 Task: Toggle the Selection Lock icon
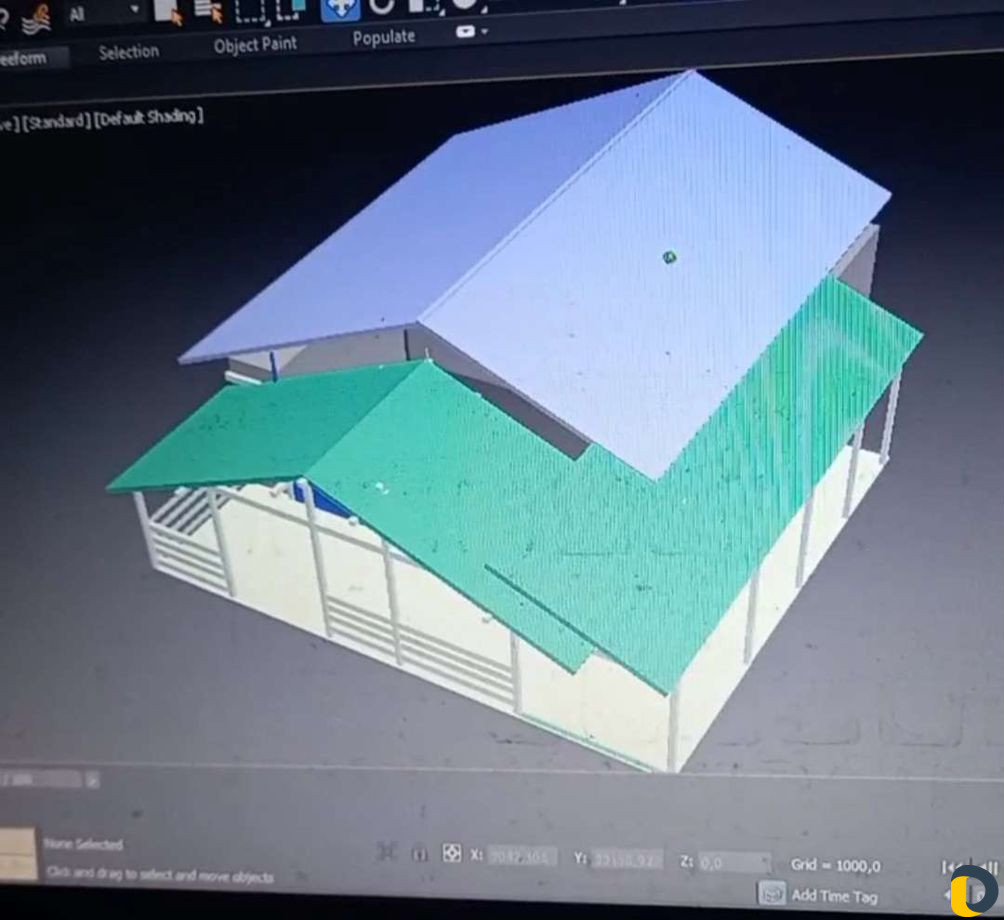[x=420, y=853]
